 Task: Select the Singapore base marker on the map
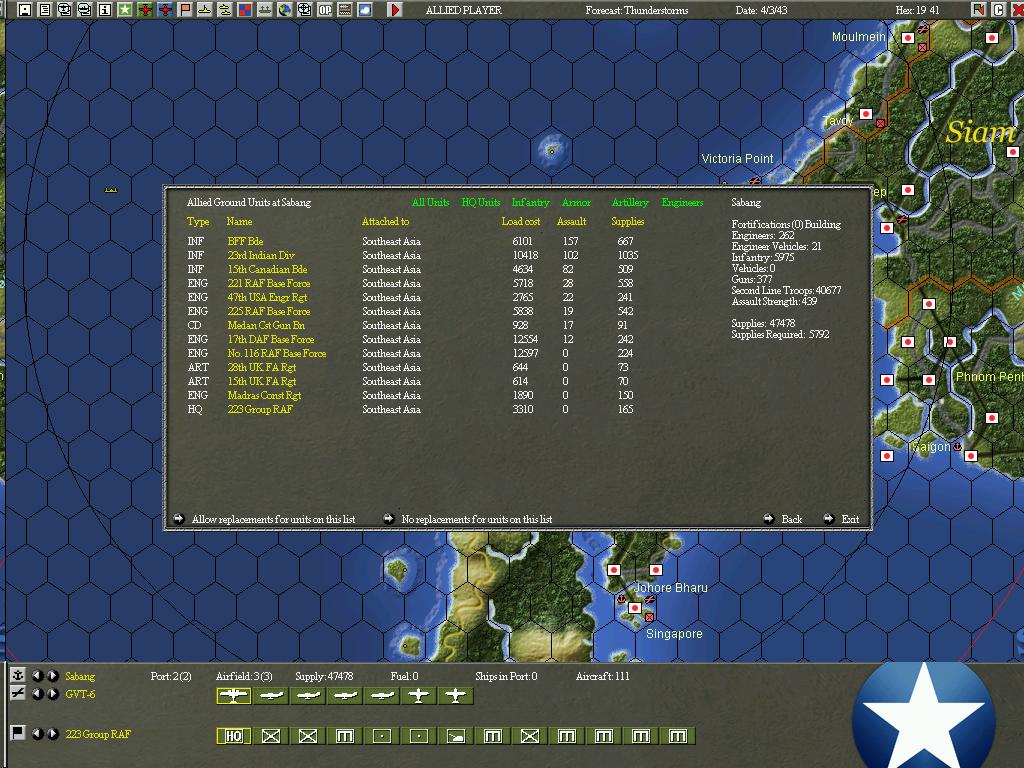(x=634, y=608)
